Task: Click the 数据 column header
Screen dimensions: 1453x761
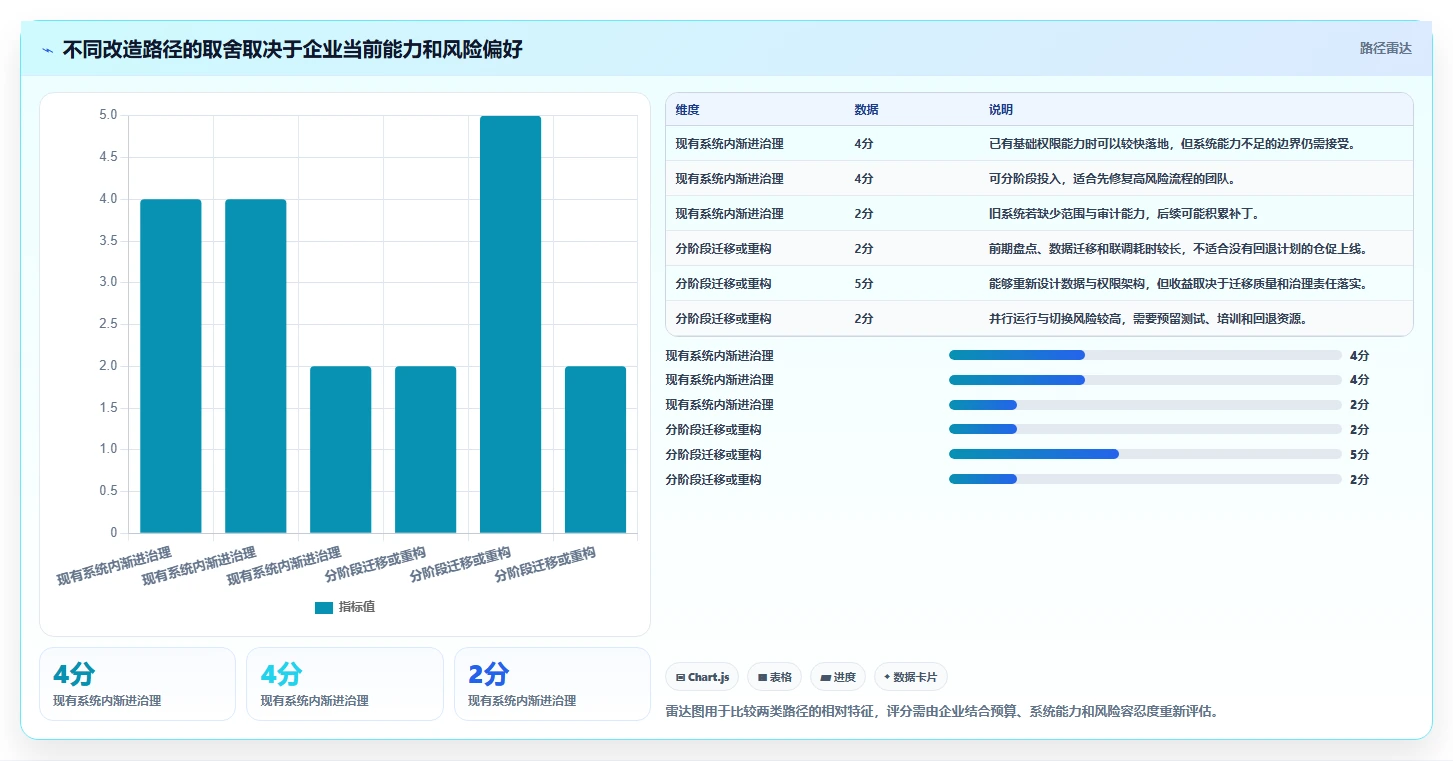Action: 866,110
